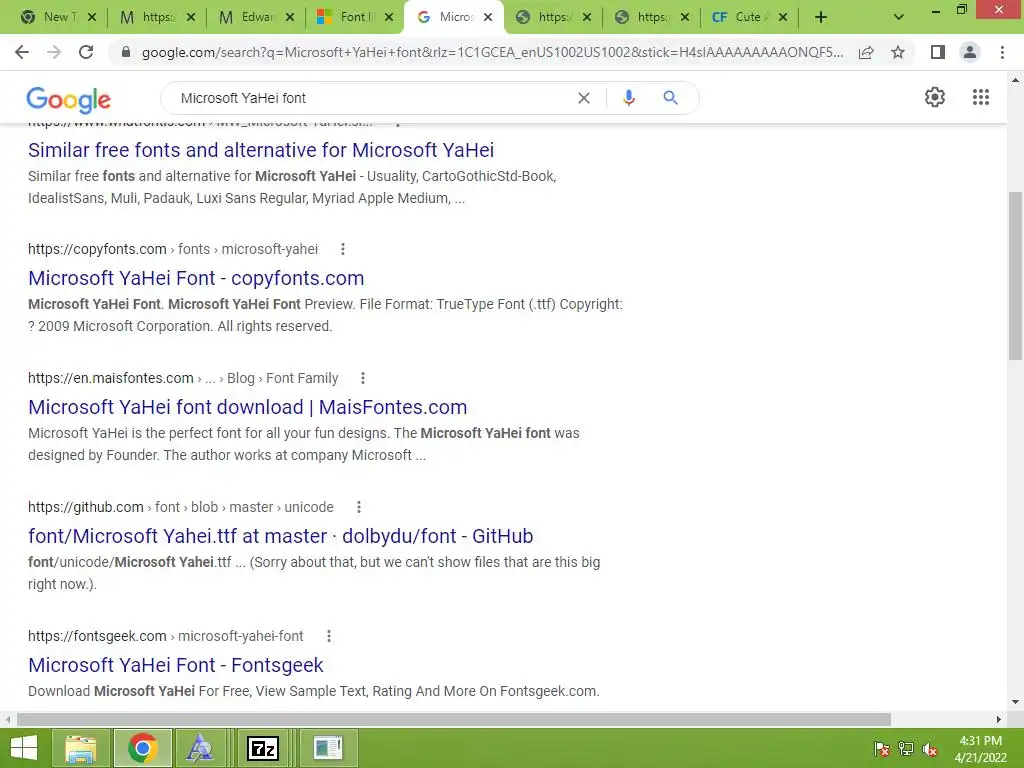This screenshot has width=1024, height=768.
Task: Share this page icon in address bar
Action: 866,52
